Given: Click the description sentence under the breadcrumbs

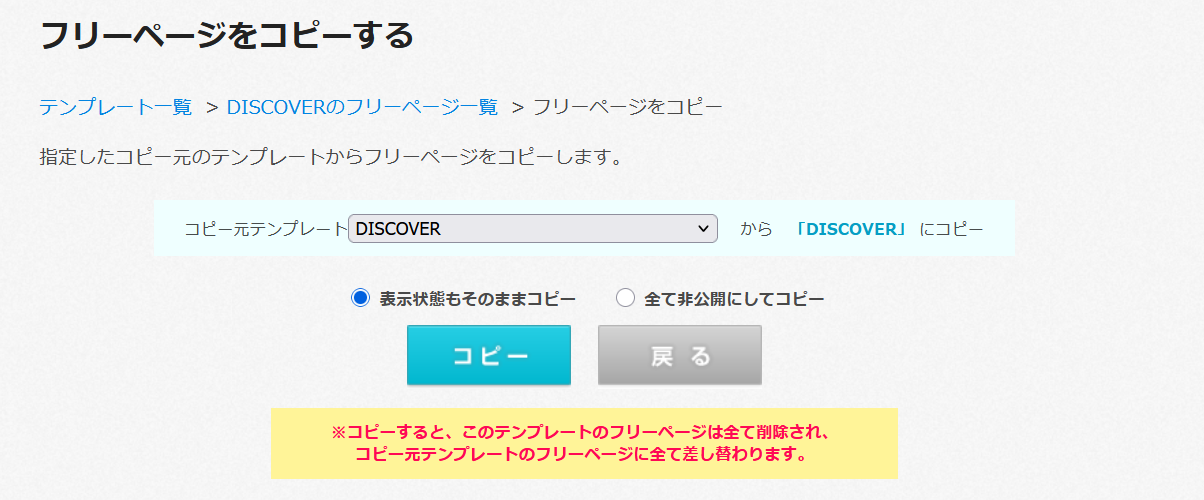Looking at the screenshot, I should click(x=331, y=157).
